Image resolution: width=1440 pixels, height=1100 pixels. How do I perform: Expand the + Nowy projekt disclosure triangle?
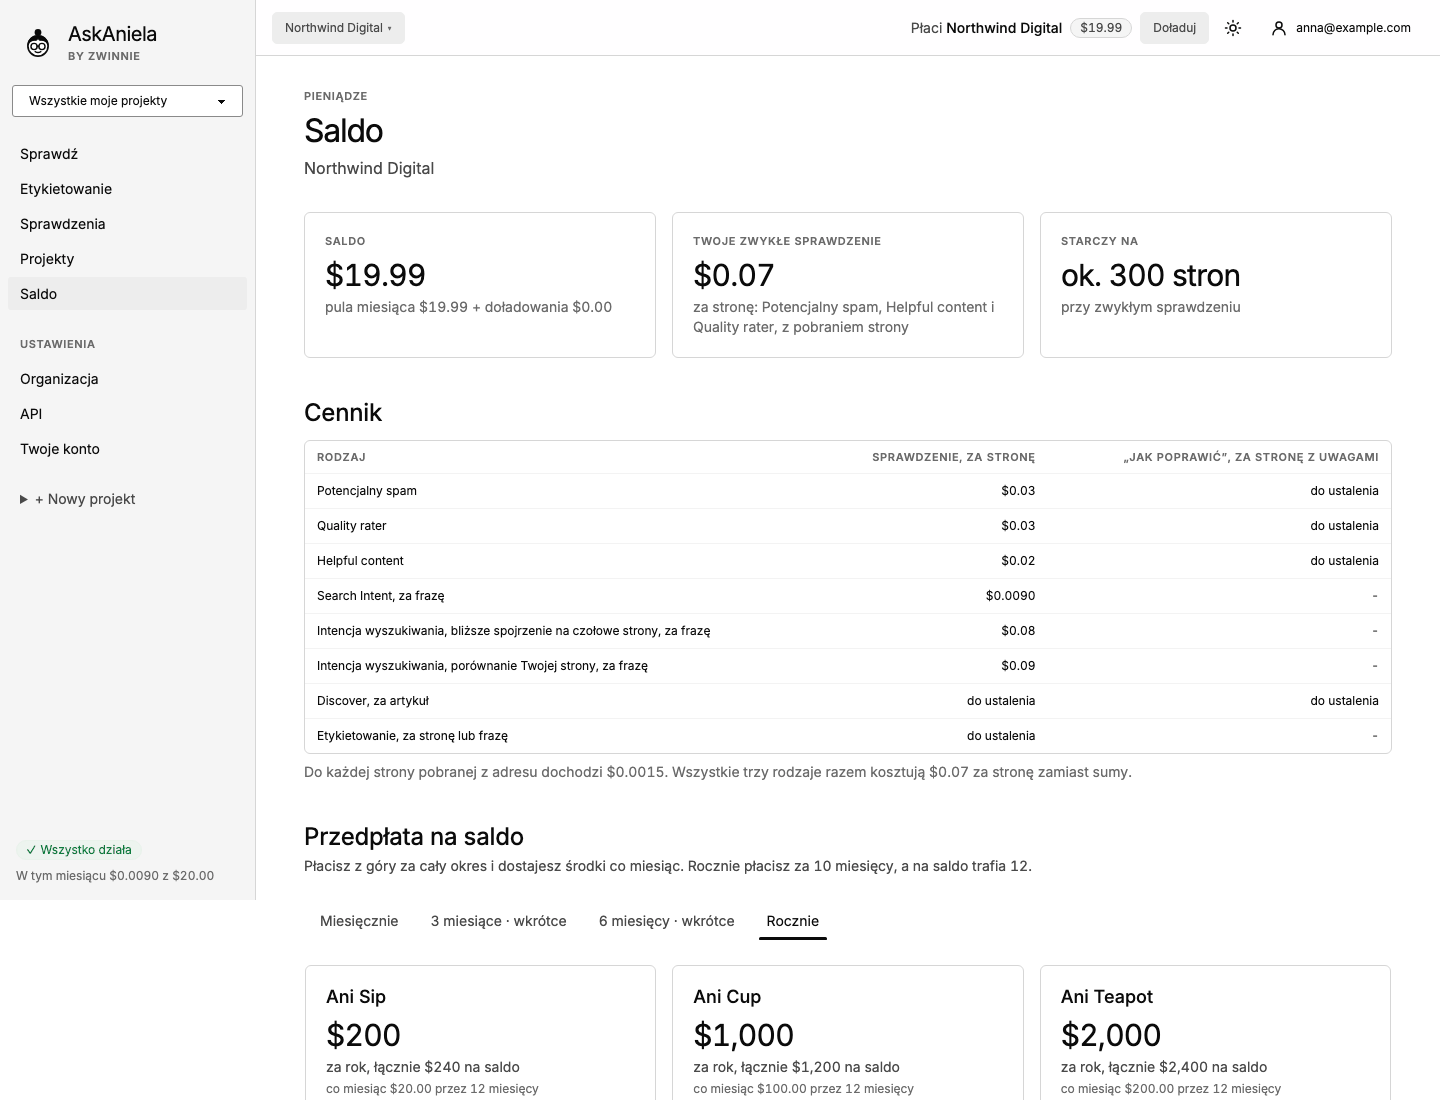(24, 499)
